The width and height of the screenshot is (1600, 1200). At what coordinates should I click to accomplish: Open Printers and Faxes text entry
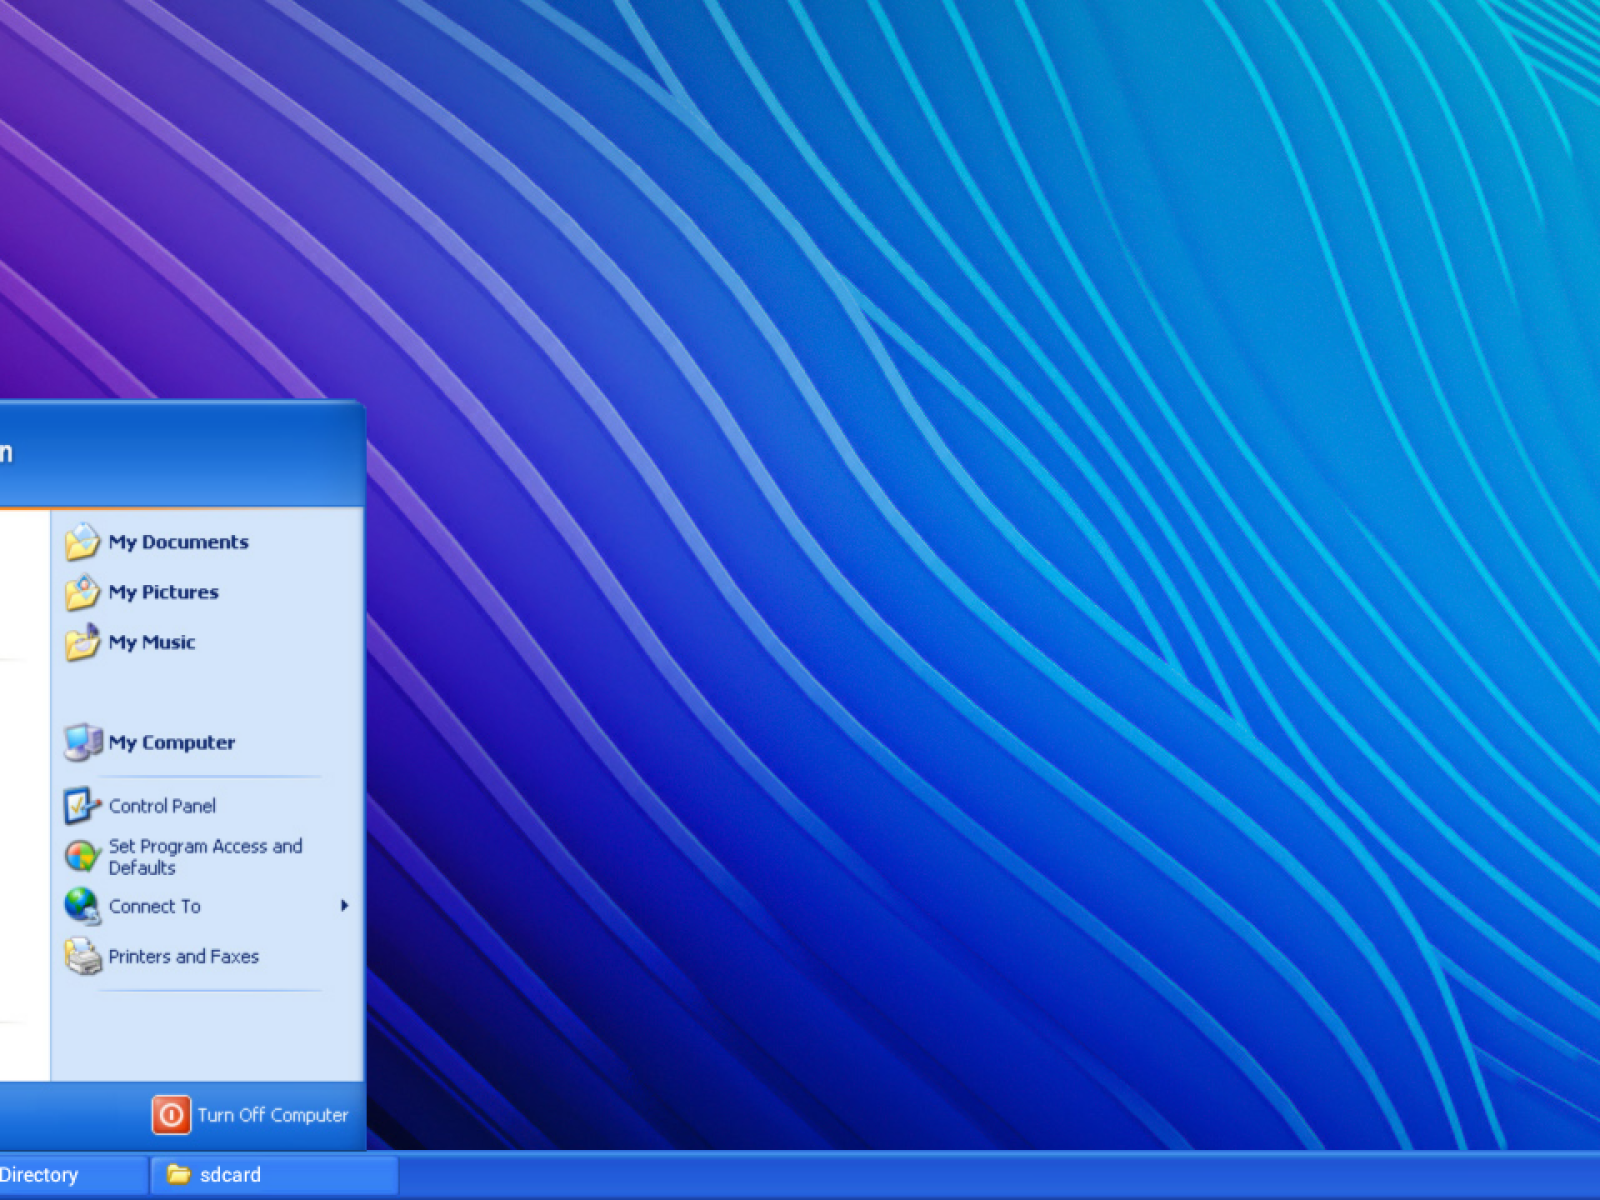183,957
